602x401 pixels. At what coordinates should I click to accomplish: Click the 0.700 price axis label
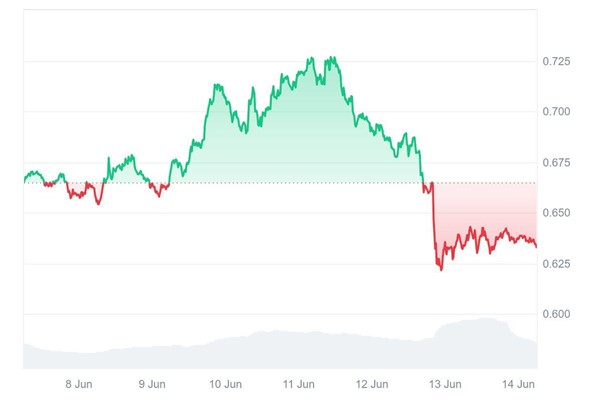pos(556,112)
